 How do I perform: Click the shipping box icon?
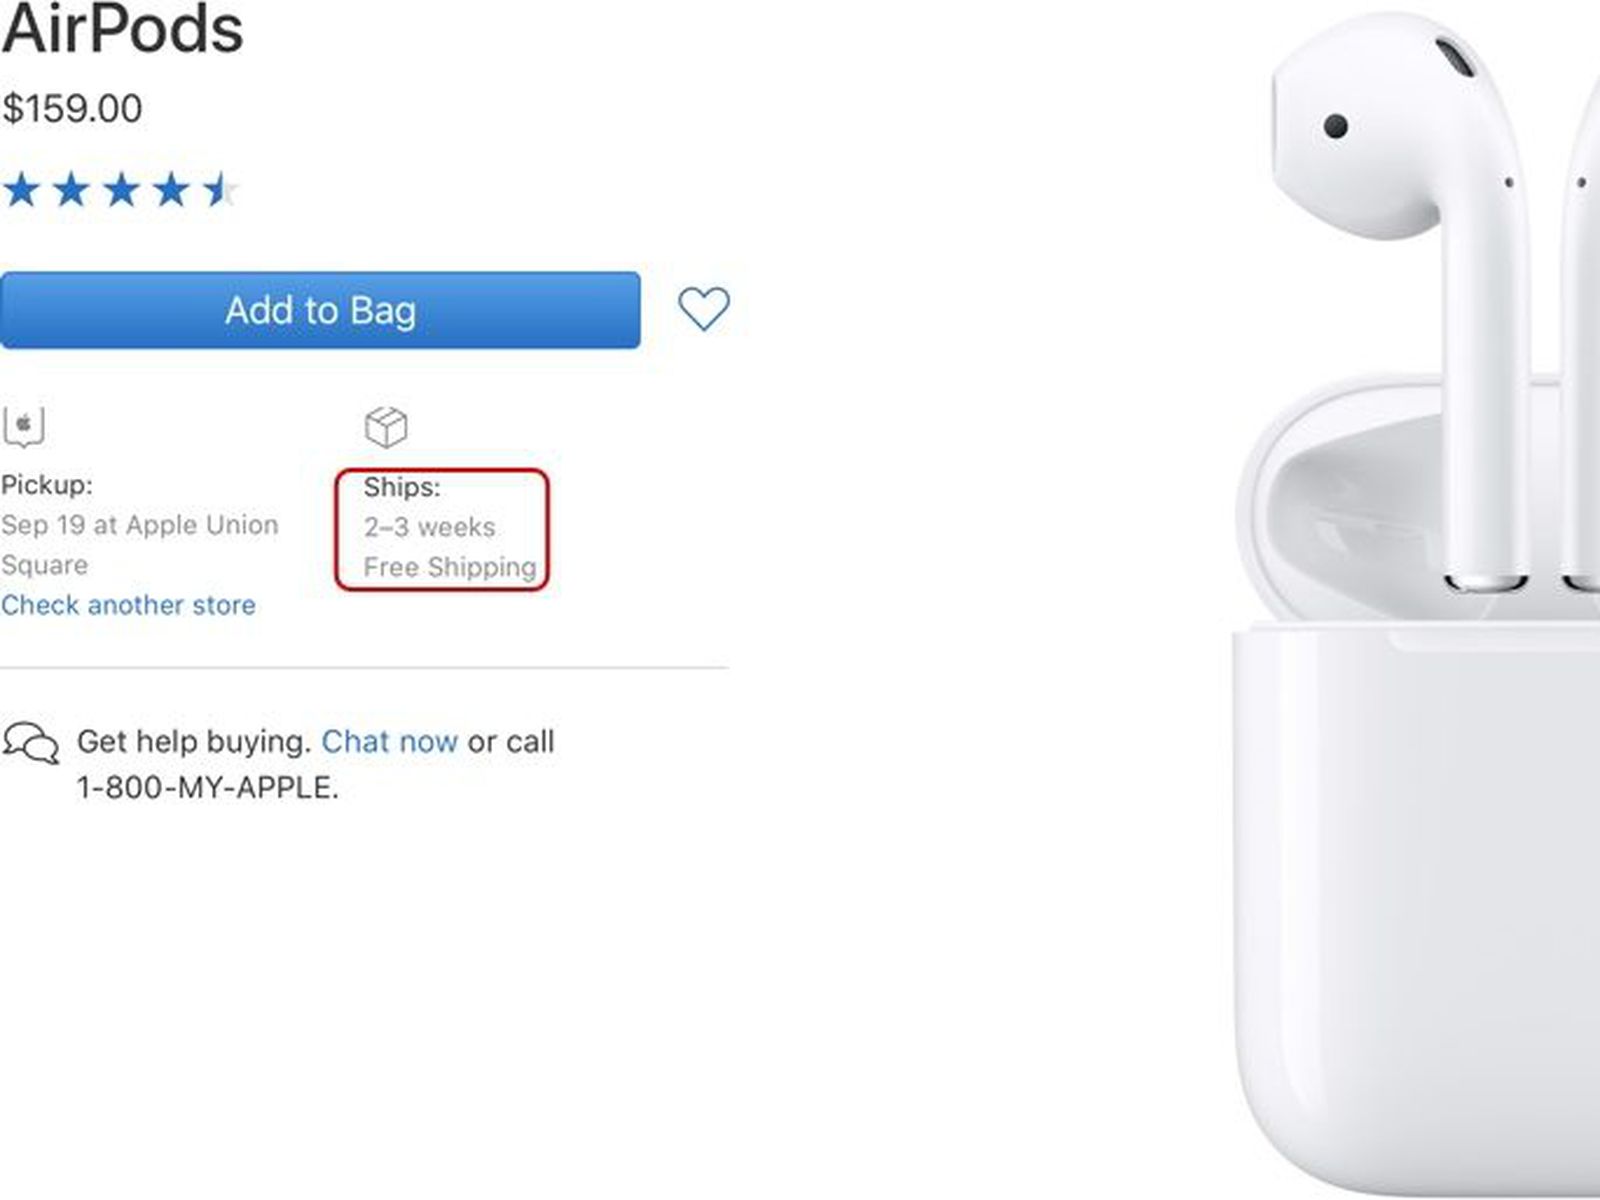point(386,427)
